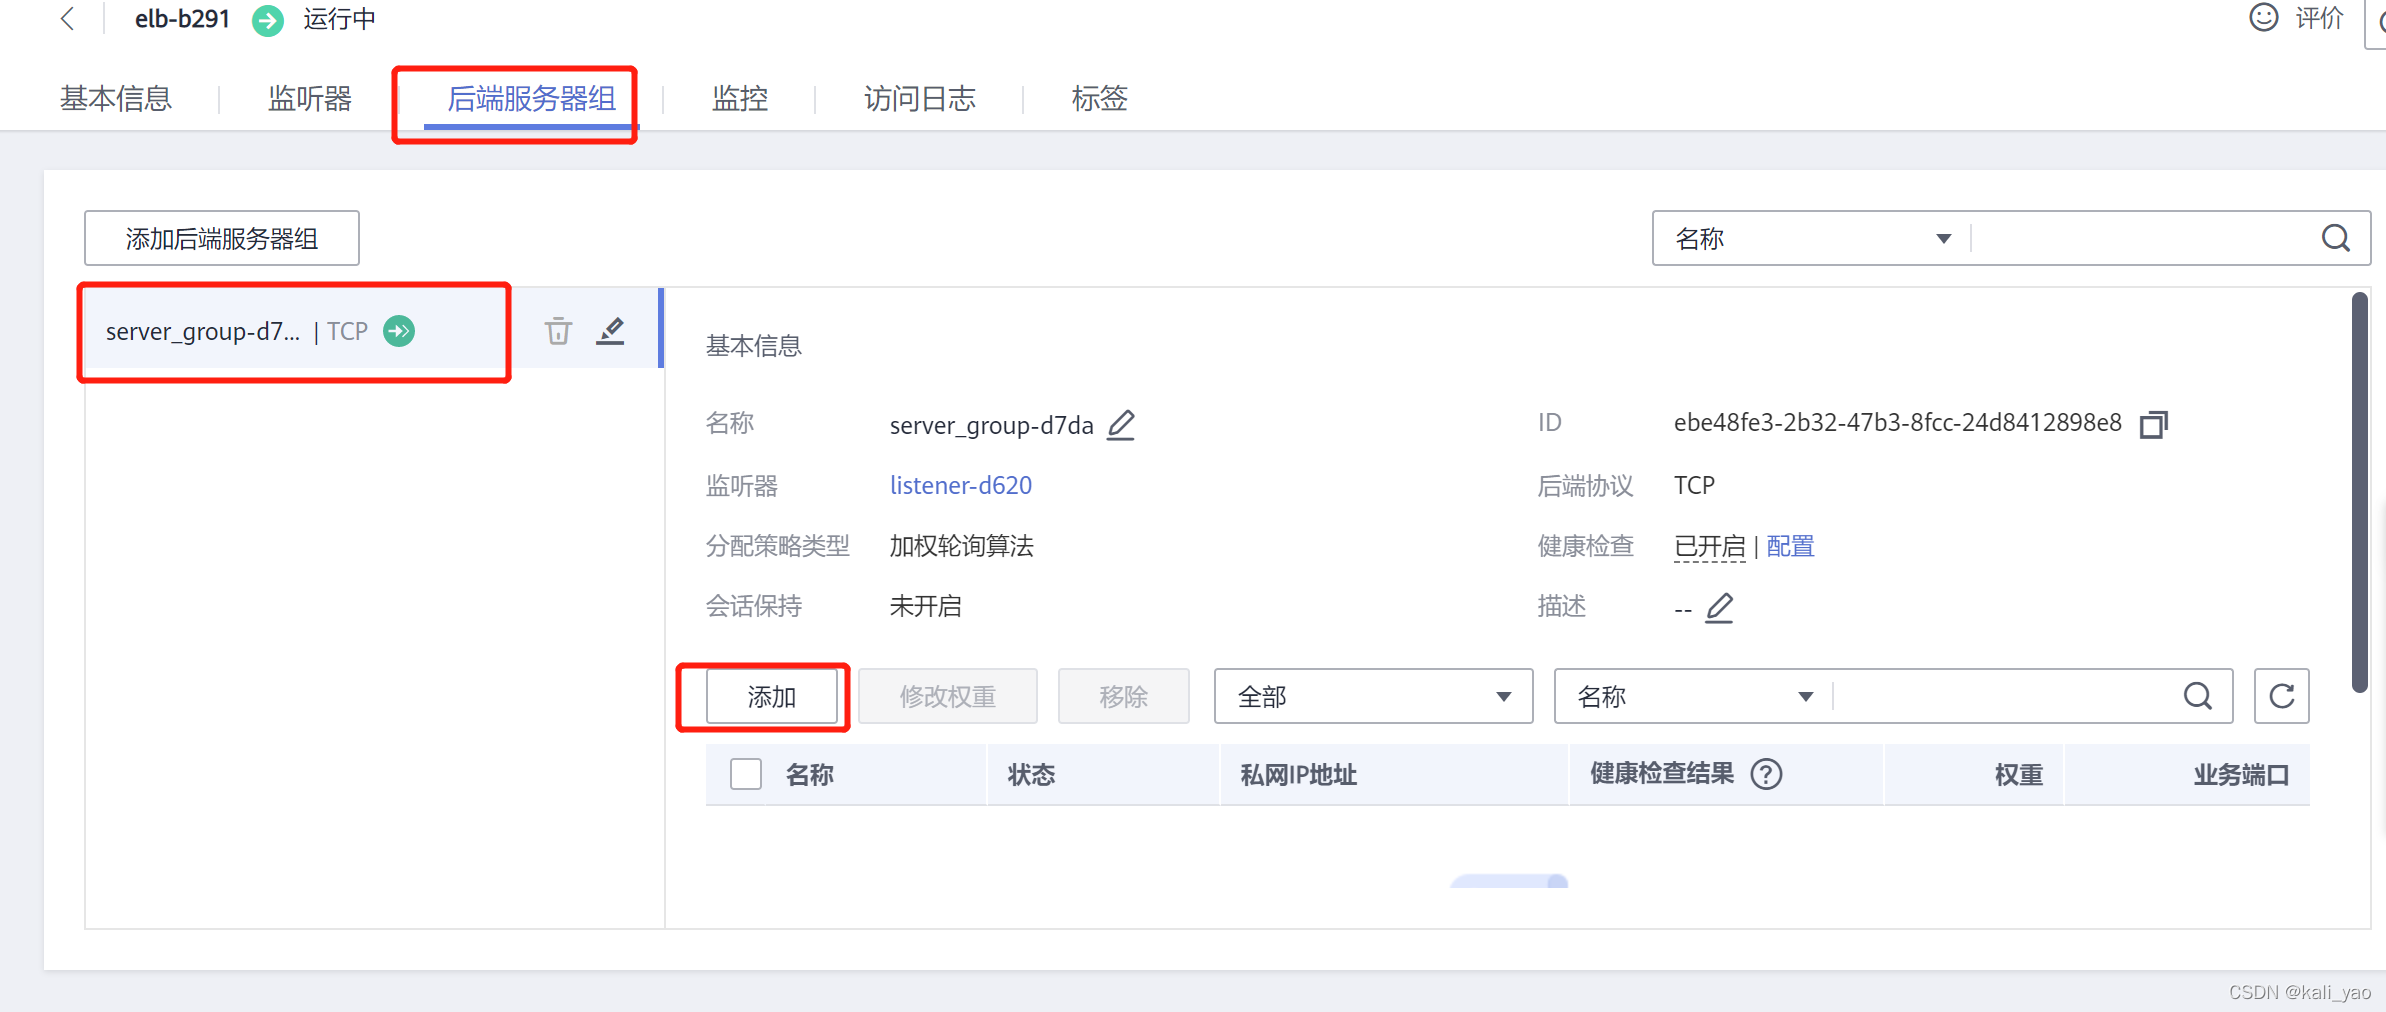2386x1012 pixels.
Task: Open the 监控 tab
Action: click(740, 98)
